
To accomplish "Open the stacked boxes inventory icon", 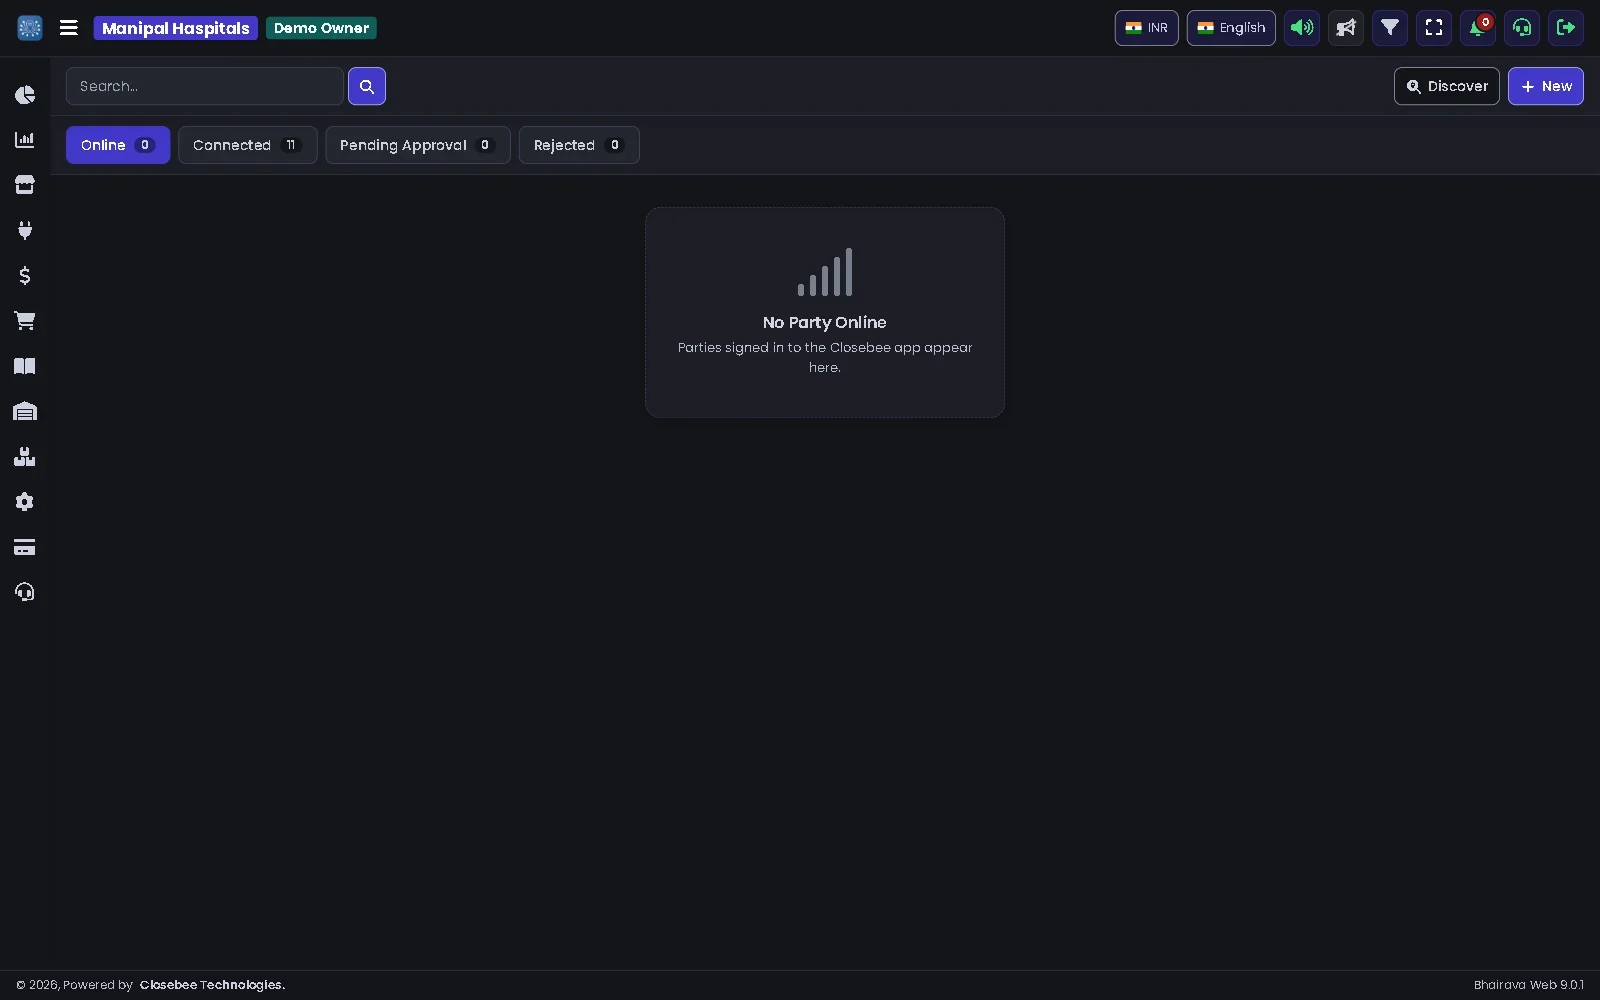I will coord(25,457).
